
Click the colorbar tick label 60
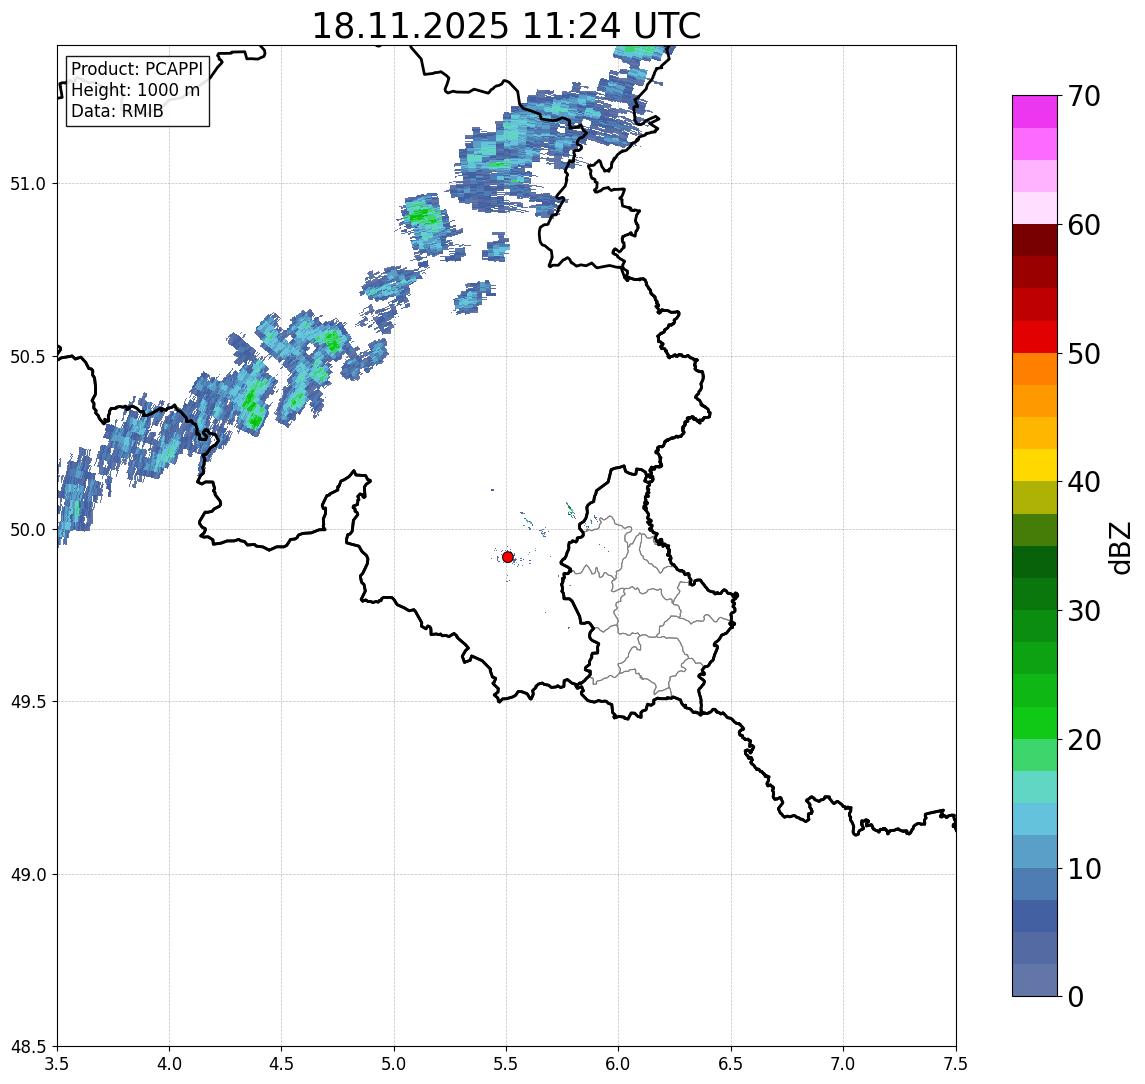(1084, 225)
